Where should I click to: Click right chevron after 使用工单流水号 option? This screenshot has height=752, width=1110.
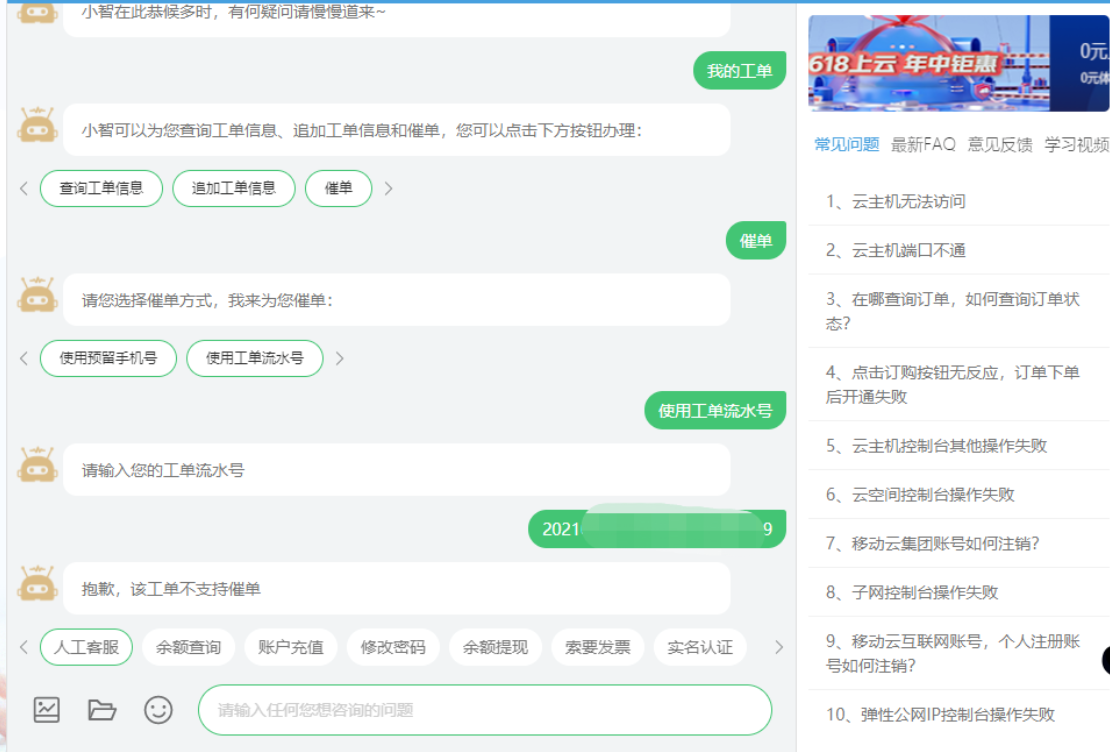click(340, 358)
